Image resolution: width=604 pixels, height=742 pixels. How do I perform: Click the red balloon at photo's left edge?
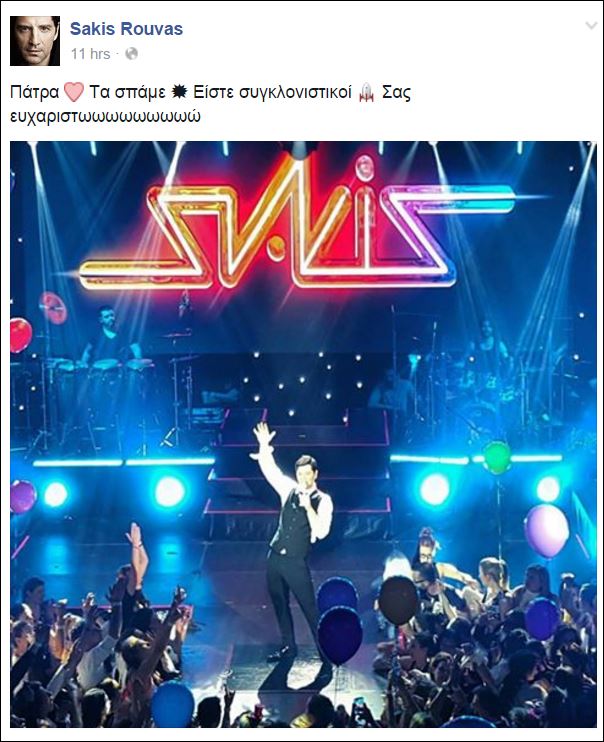[x=20, y=335]
